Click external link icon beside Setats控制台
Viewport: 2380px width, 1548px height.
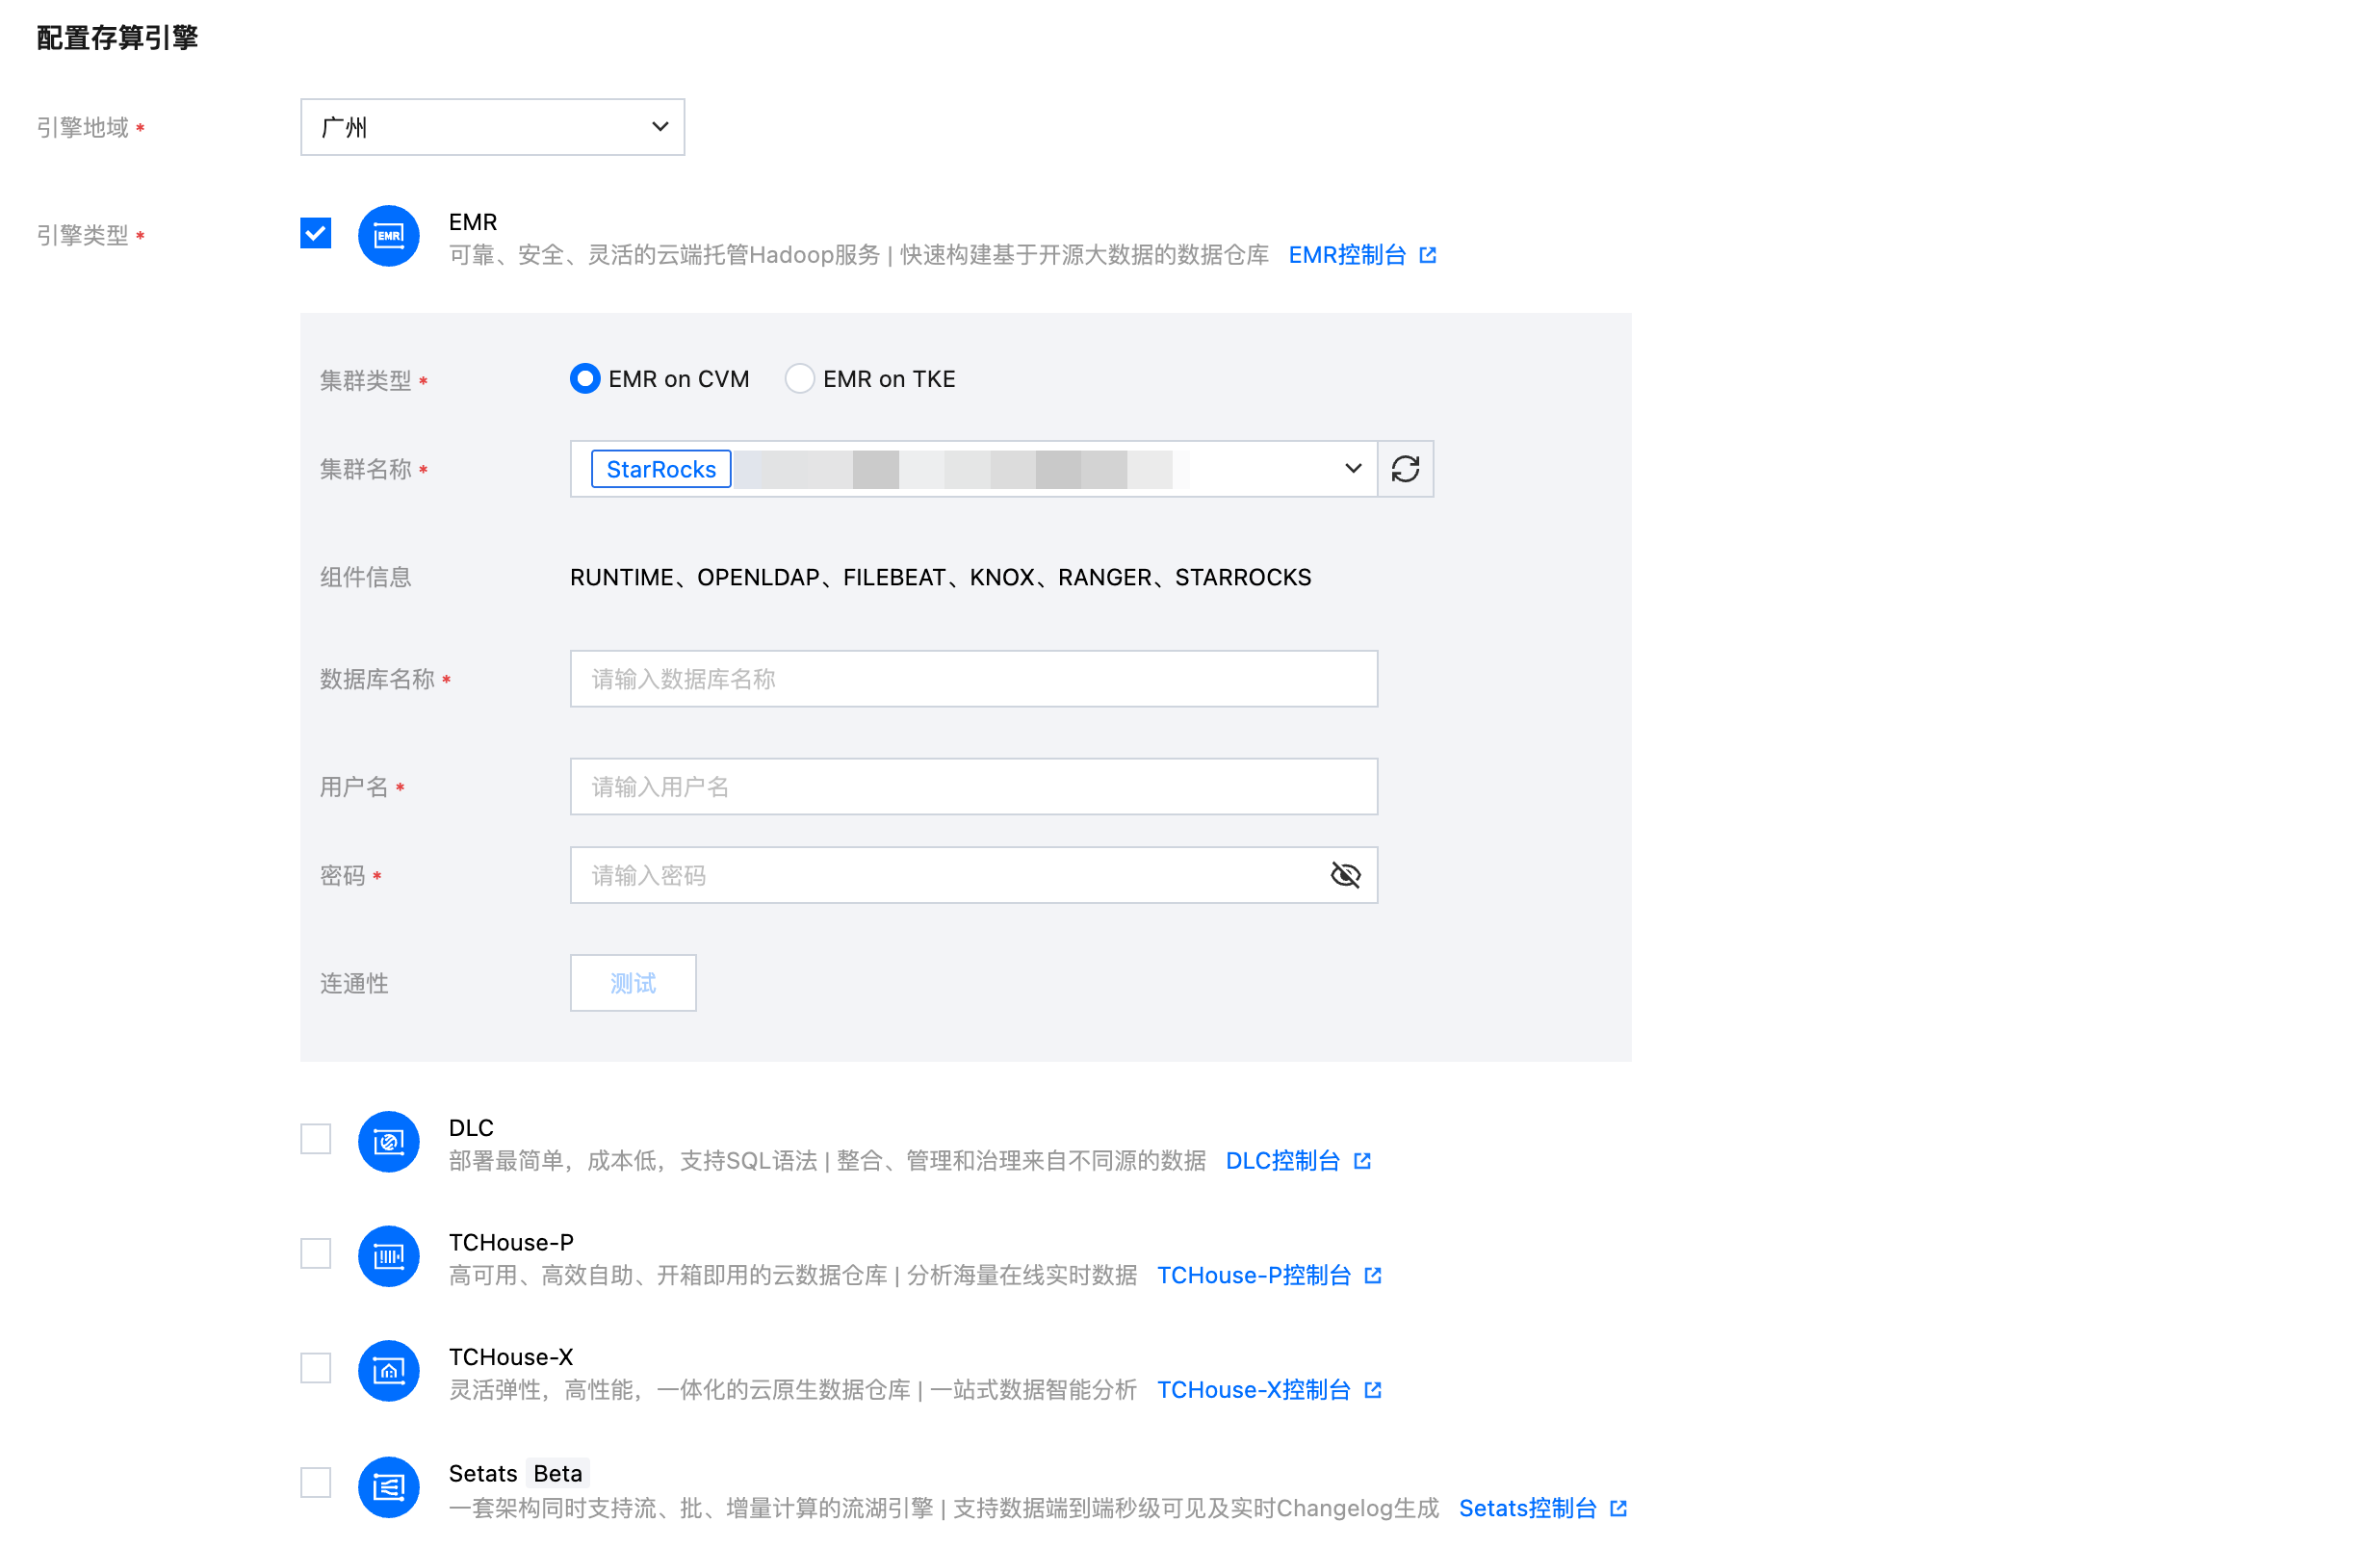1618,1508
